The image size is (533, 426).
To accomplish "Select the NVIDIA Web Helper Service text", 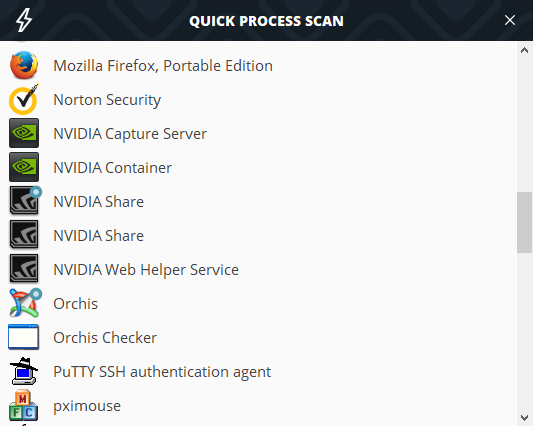I will click(146, 270).
